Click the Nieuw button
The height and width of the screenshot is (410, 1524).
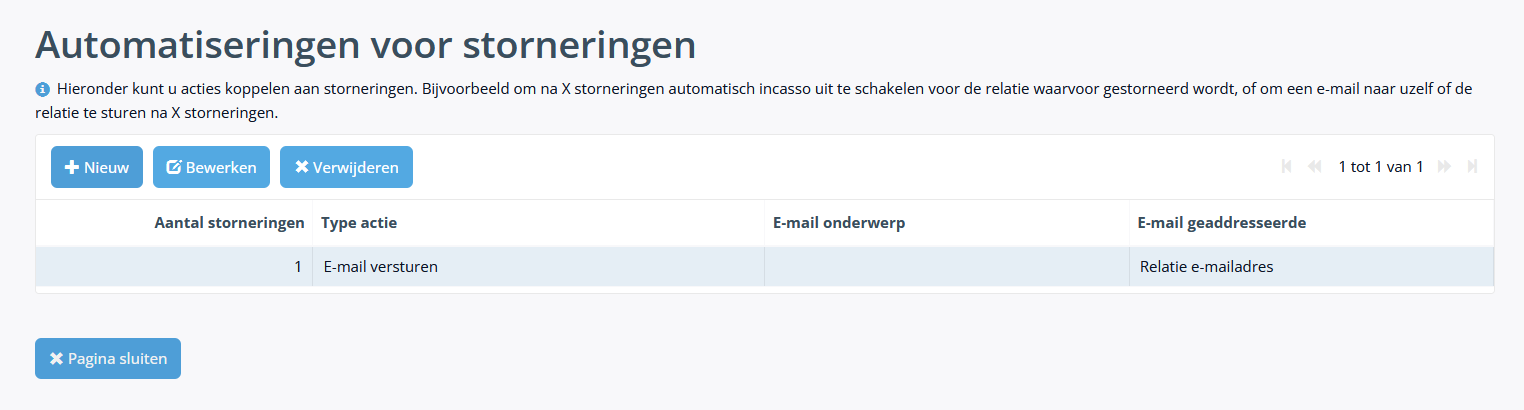pos(97,167)
